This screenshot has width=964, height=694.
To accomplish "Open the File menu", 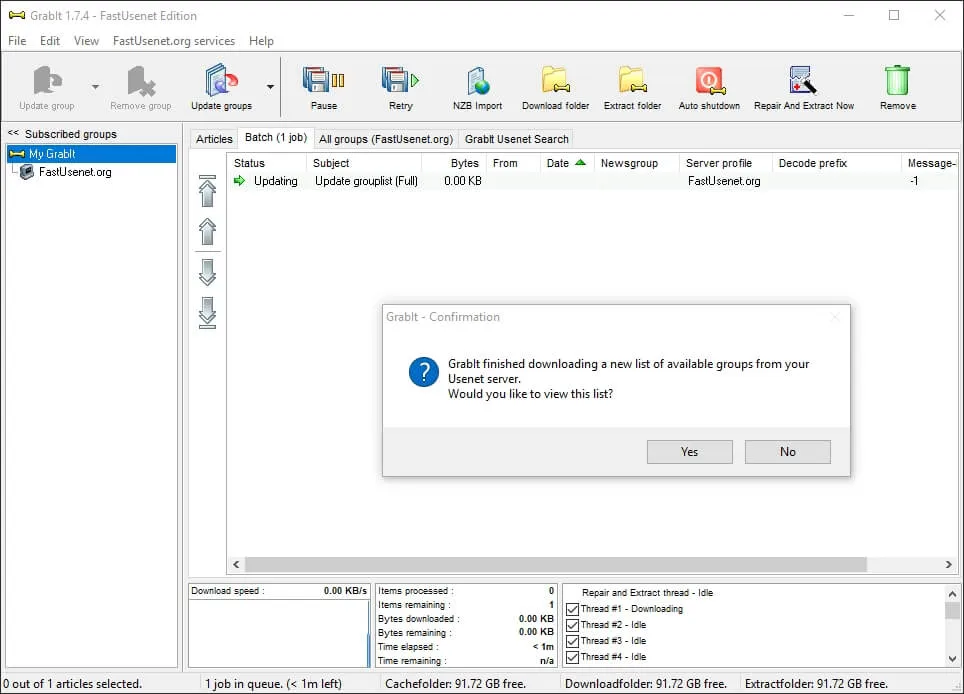I will coord(17,41).
